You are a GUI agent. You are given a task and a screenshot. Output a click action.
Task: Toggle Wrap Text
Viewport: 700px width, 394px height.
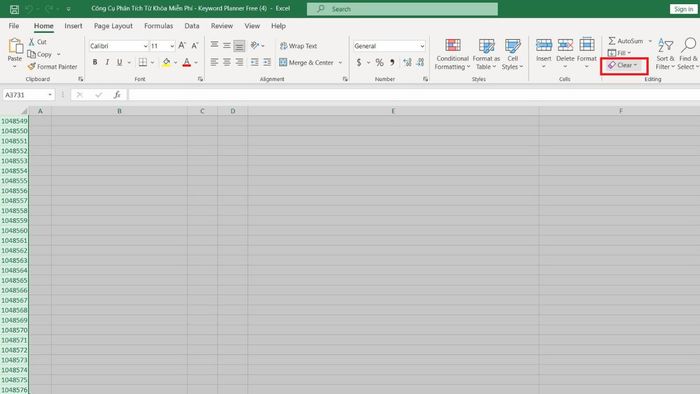click(298, 46)
